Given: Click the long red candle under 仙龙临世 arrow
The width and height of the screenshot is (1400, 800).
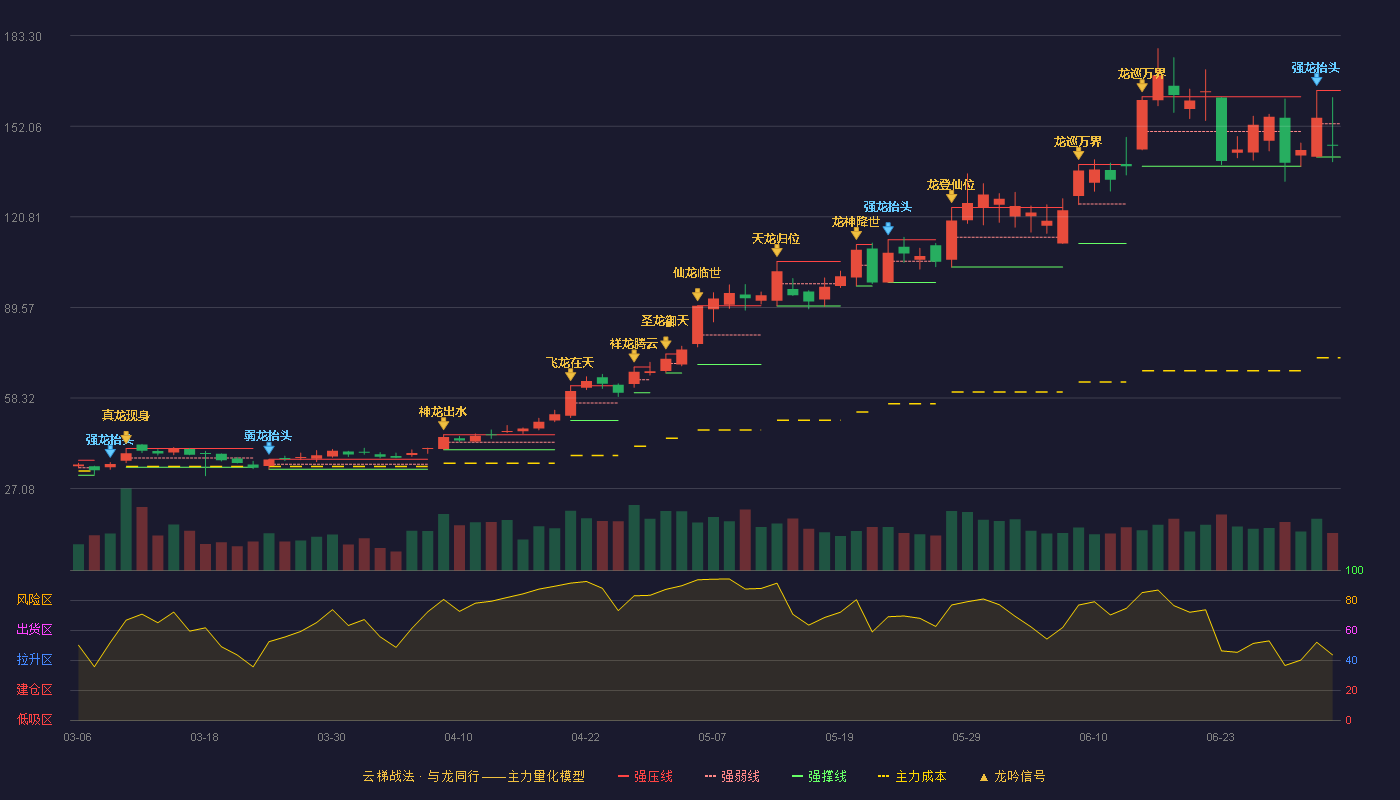Looking at the screenshot, I should [x=697, y=325].
